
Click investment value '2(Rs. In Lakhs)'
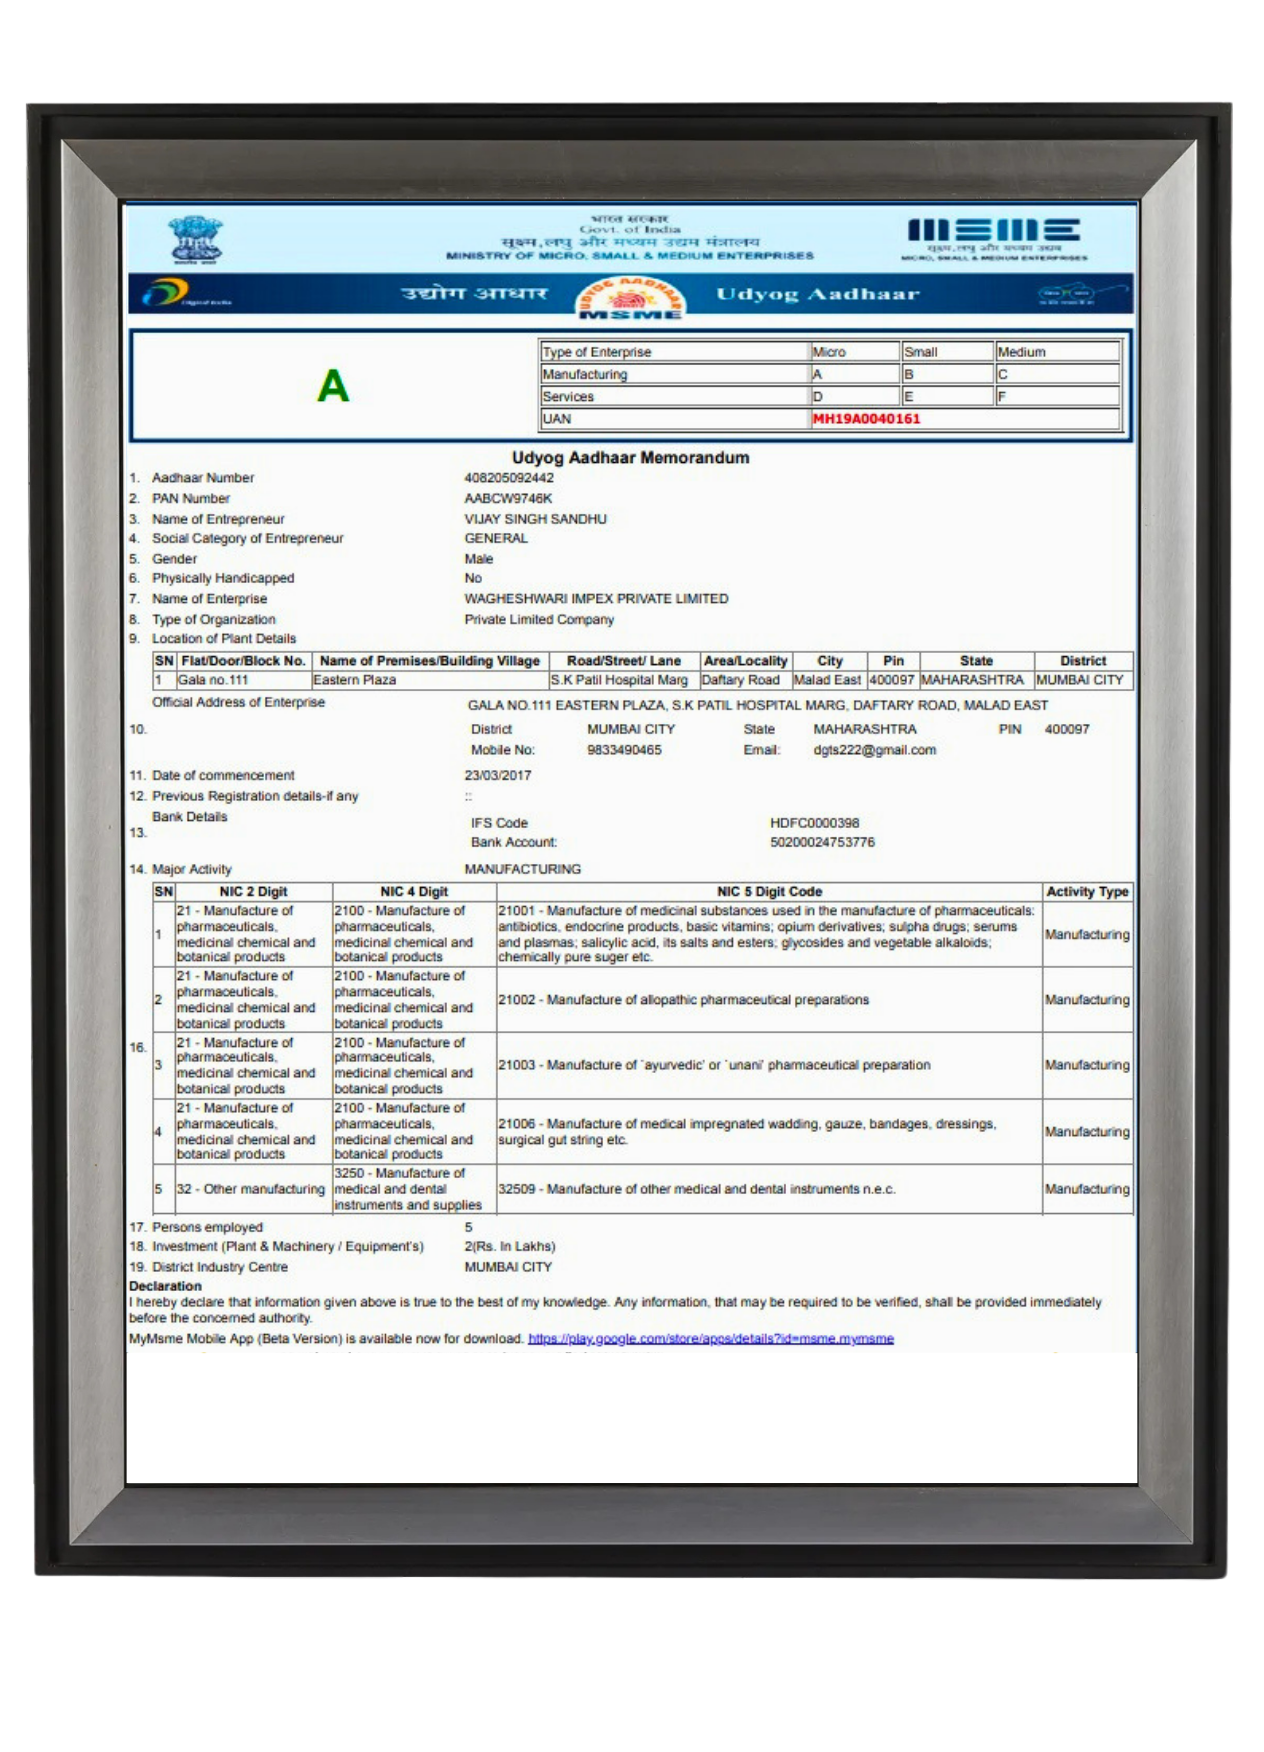point(510,1247)
